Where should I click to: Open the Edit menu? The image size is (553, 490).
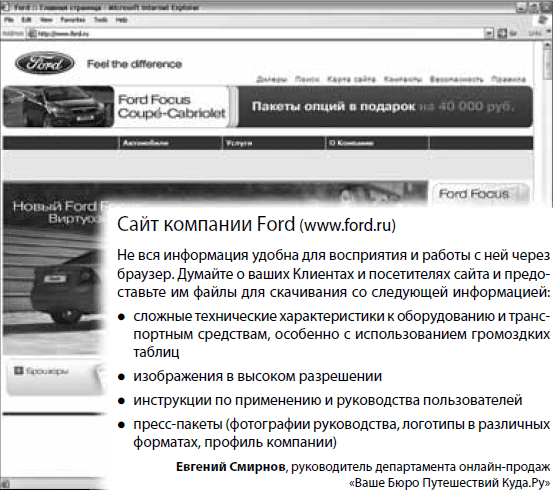coord(26,20)
